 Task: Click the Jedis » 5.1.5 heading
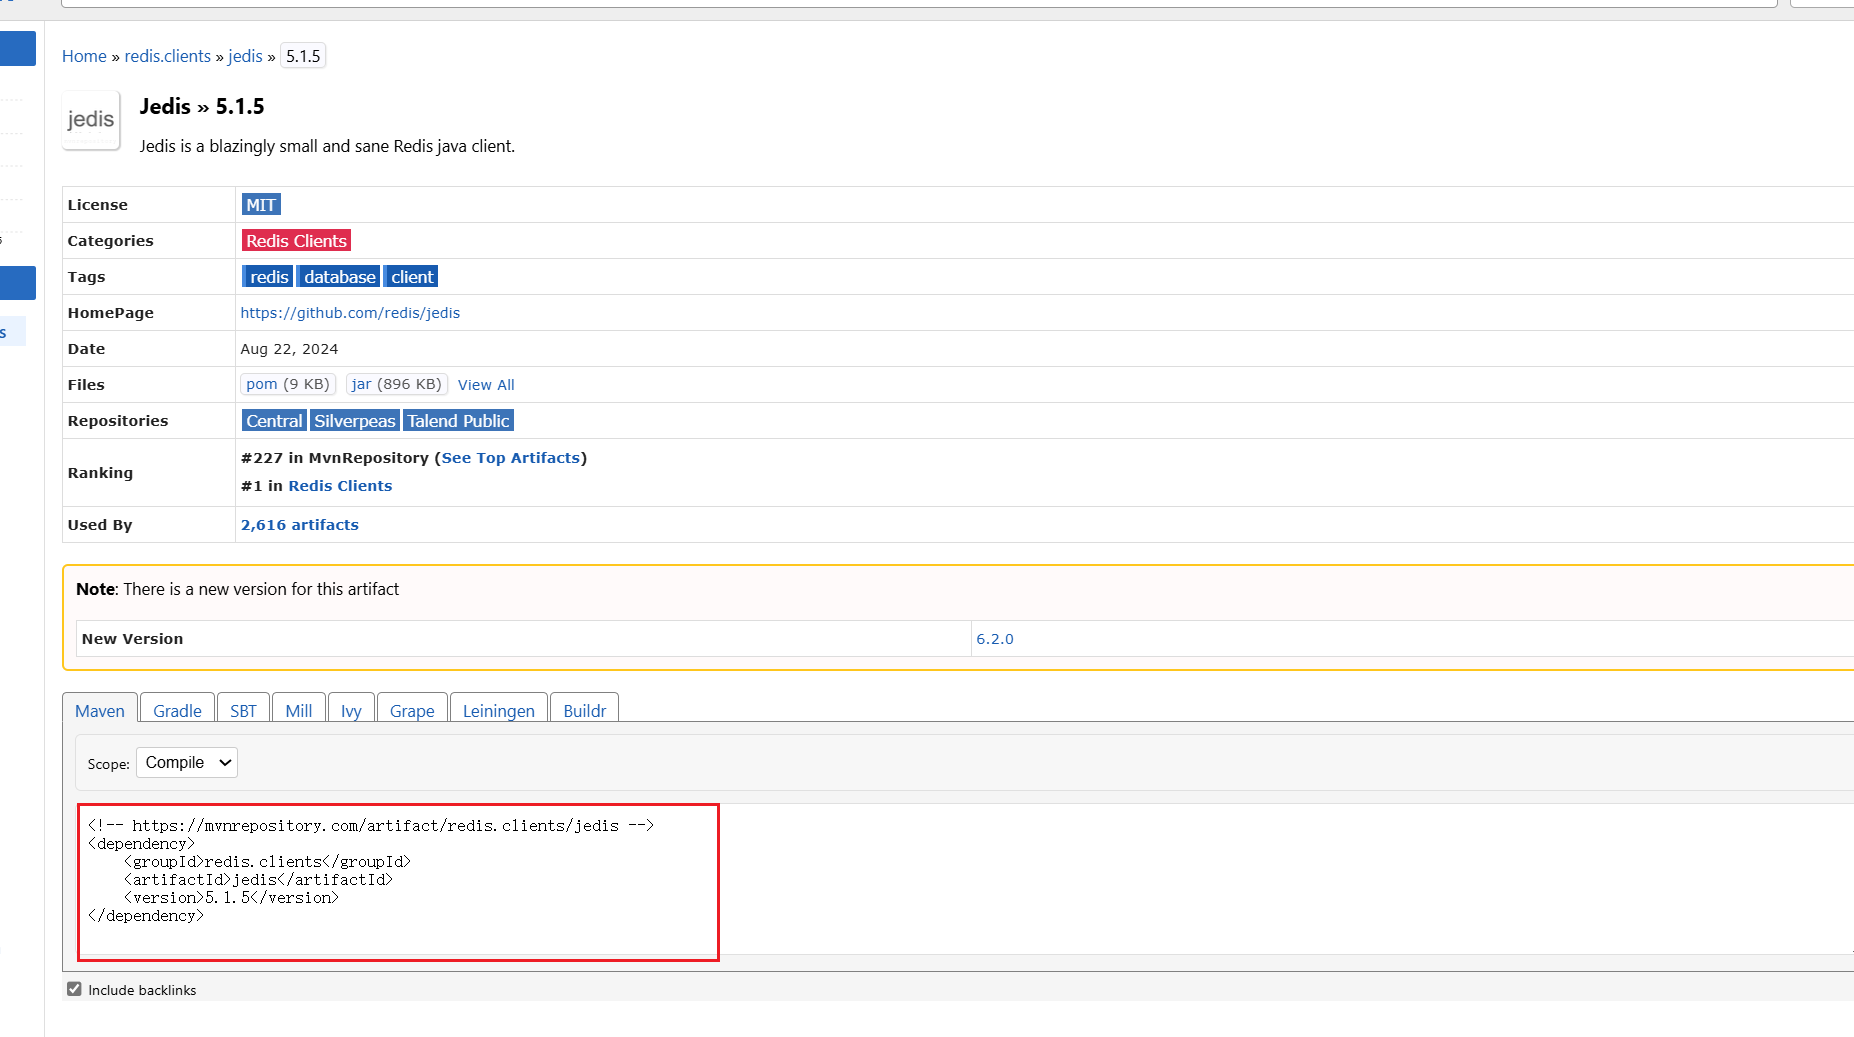[x=202, y=107]
